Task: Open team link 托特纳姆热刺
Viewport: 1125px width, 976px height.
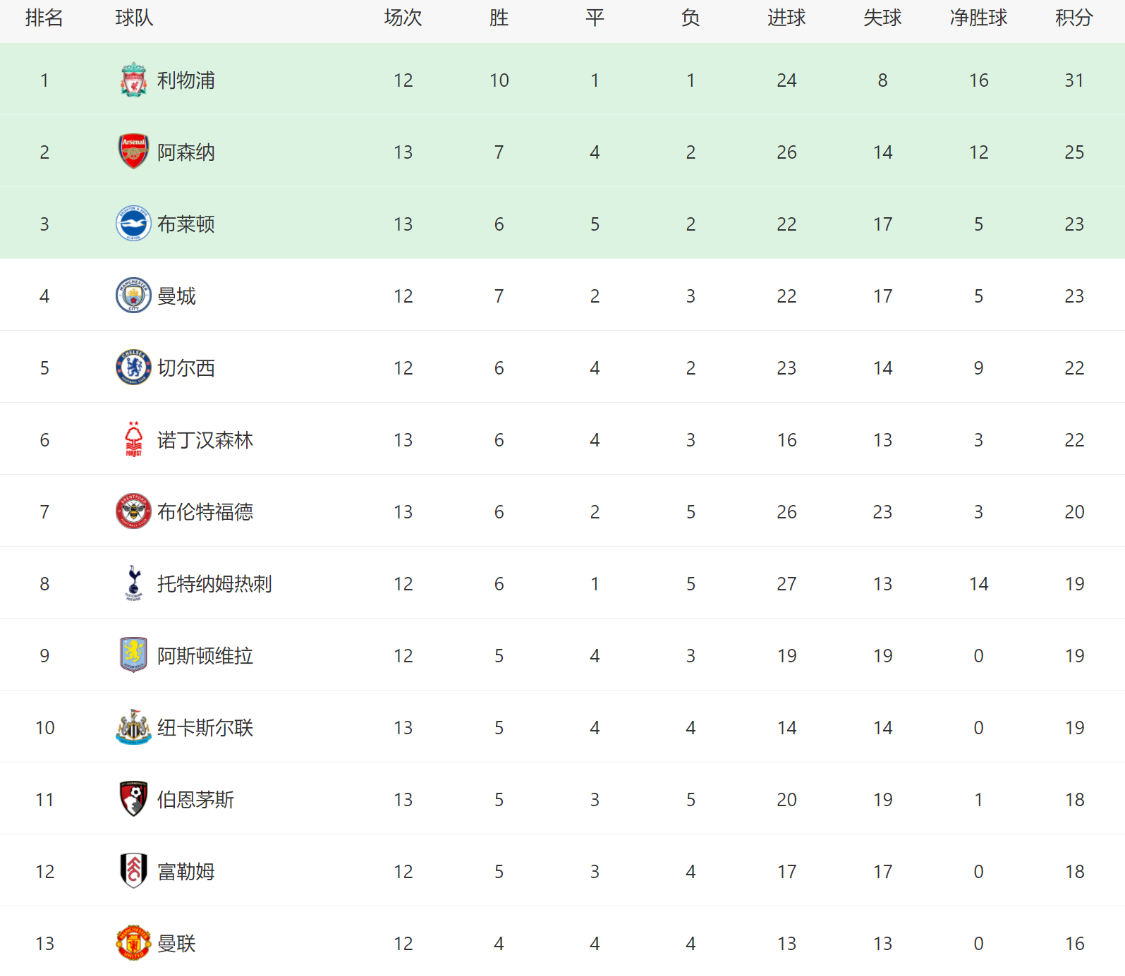Action: coord(215,583)
